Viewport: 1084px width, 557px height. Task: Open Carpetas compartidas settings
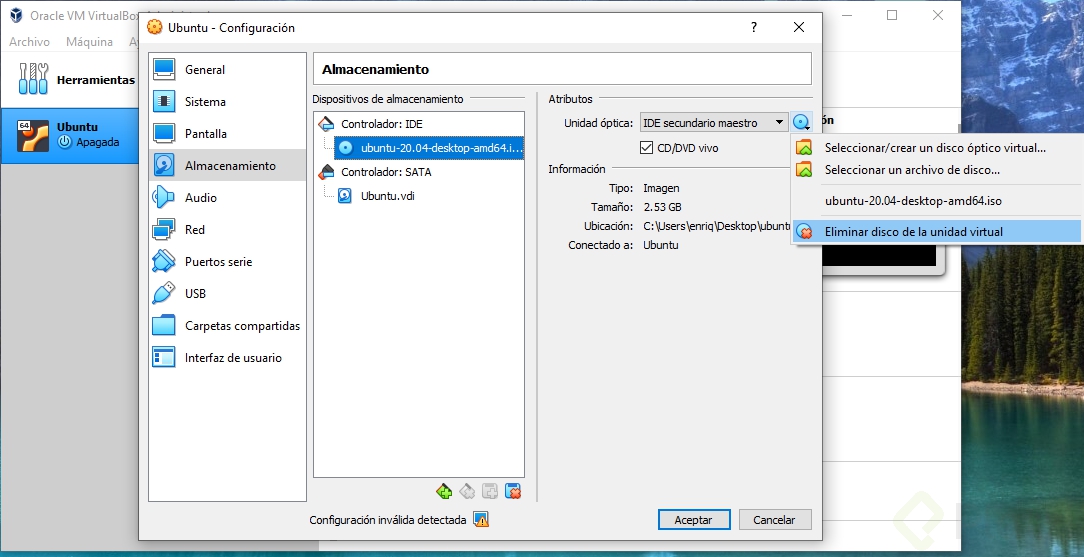[227, 325]
